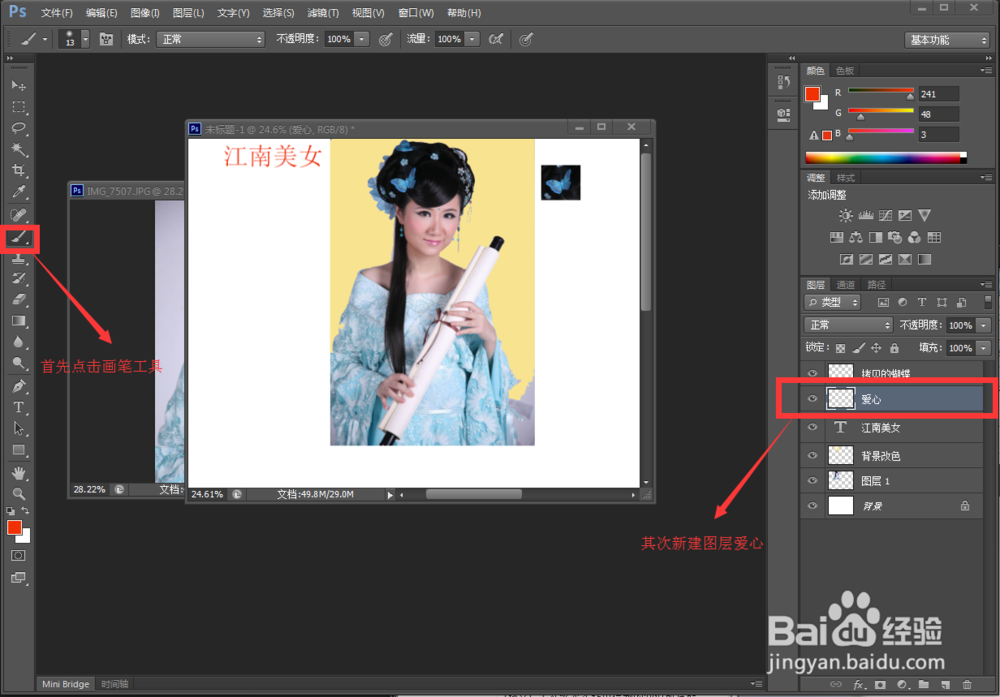Select the Eraser tool
1000x697 pixels.
18,300
